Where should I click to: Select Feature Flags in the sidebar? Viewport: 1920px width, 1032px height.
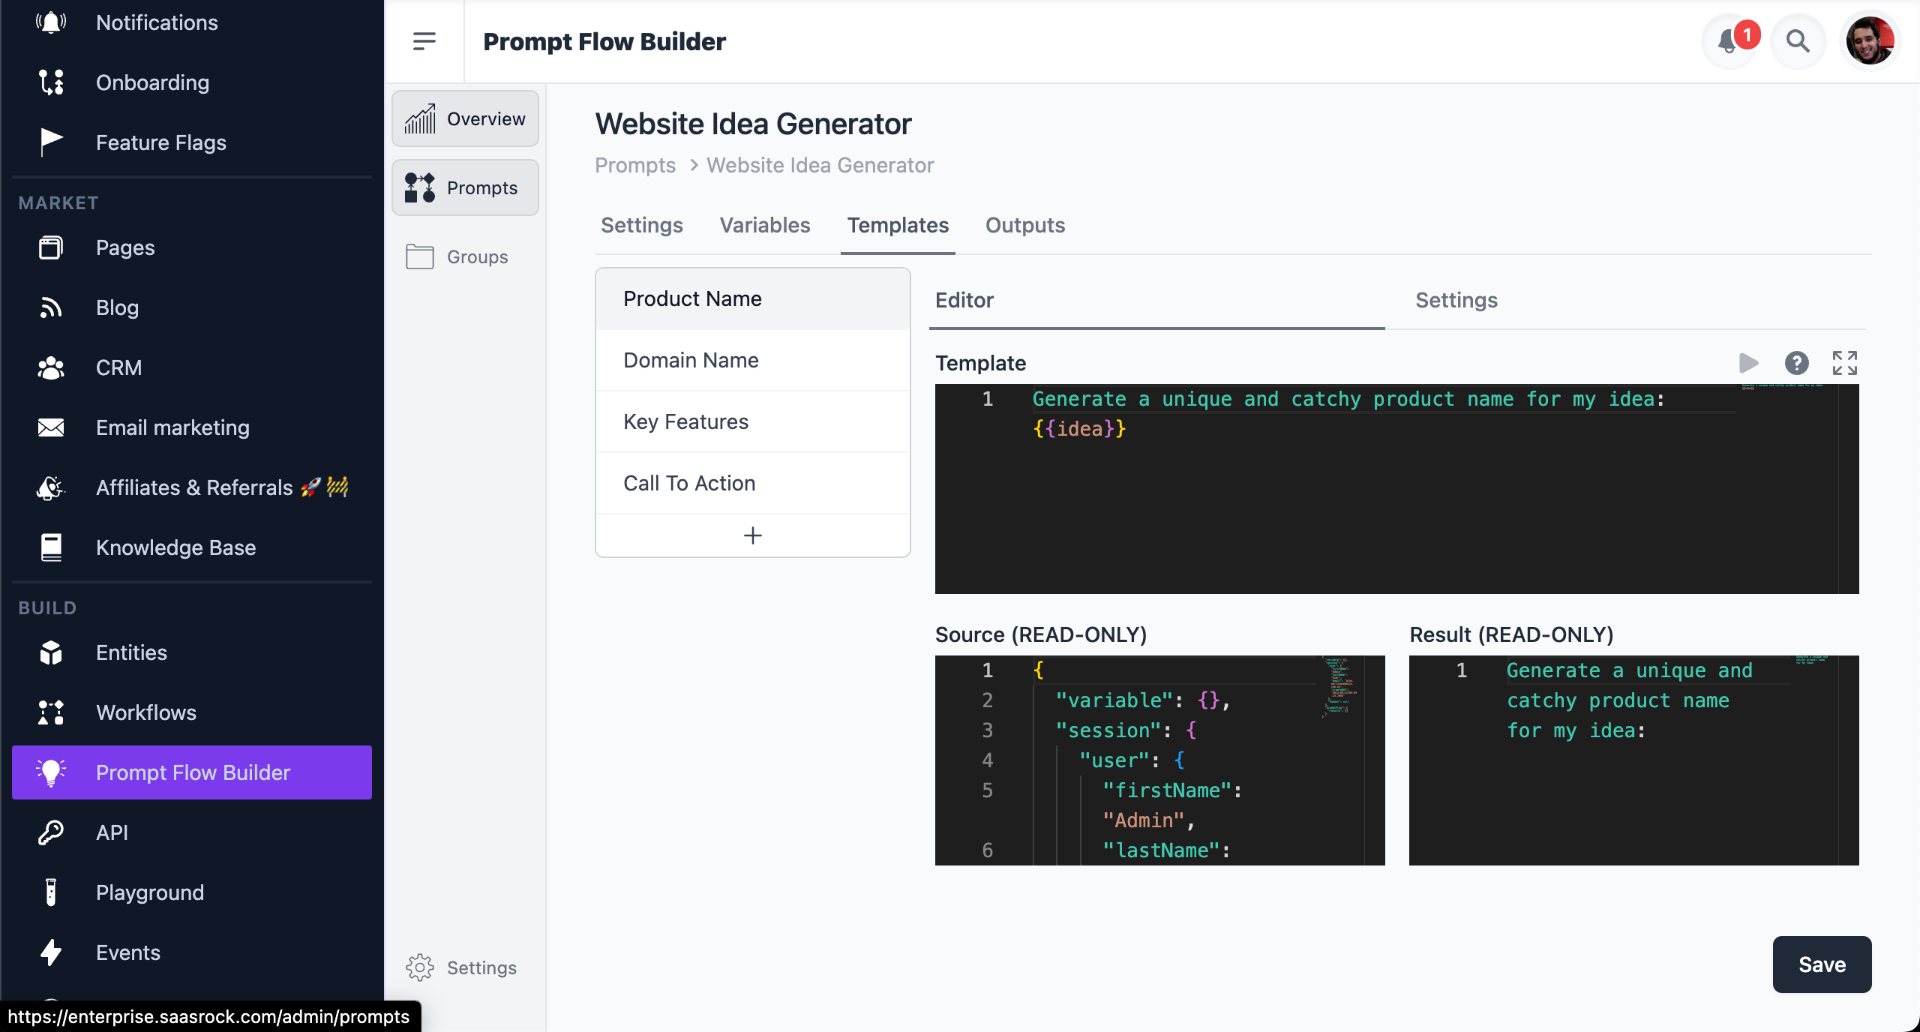pyautogui.click(x=160, y=142)
